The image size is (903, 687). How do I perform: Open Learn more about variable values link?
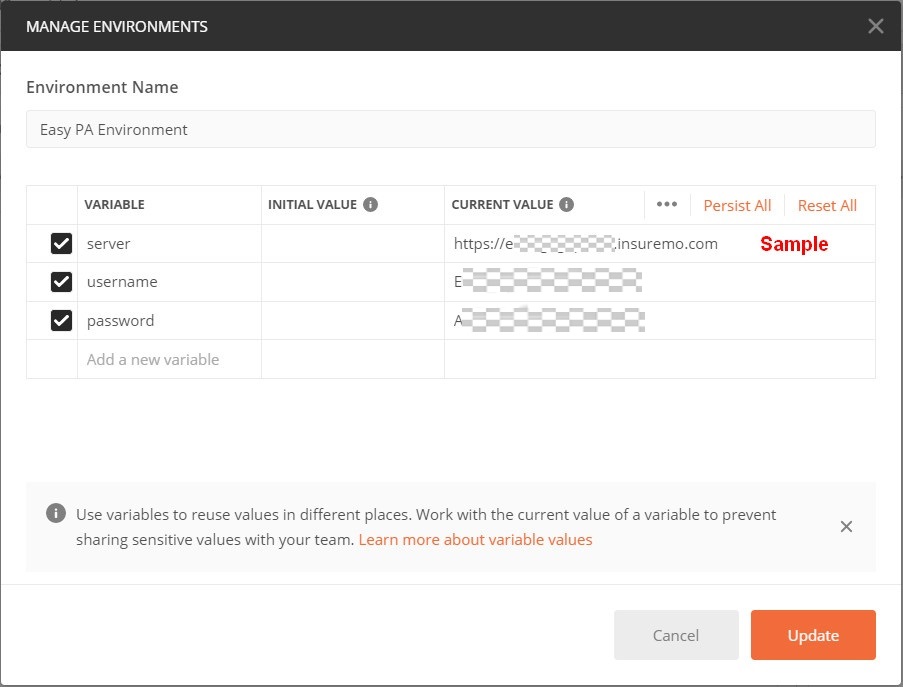click(475, 540)
